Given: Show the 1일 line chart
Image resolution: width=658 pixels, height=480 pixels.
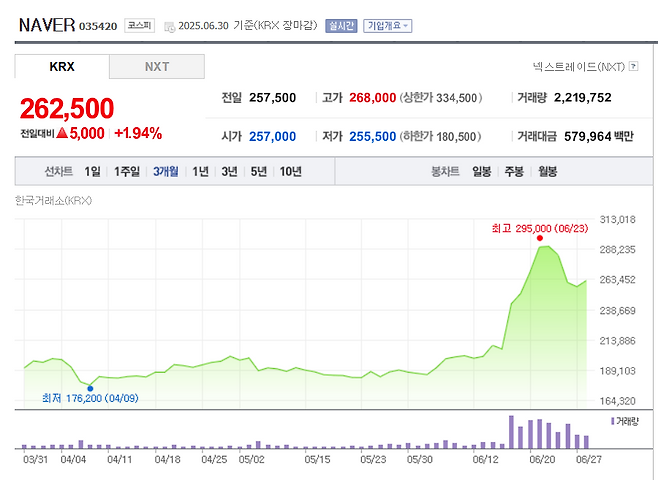Looking at the screenshot, I should coord(92,171).
